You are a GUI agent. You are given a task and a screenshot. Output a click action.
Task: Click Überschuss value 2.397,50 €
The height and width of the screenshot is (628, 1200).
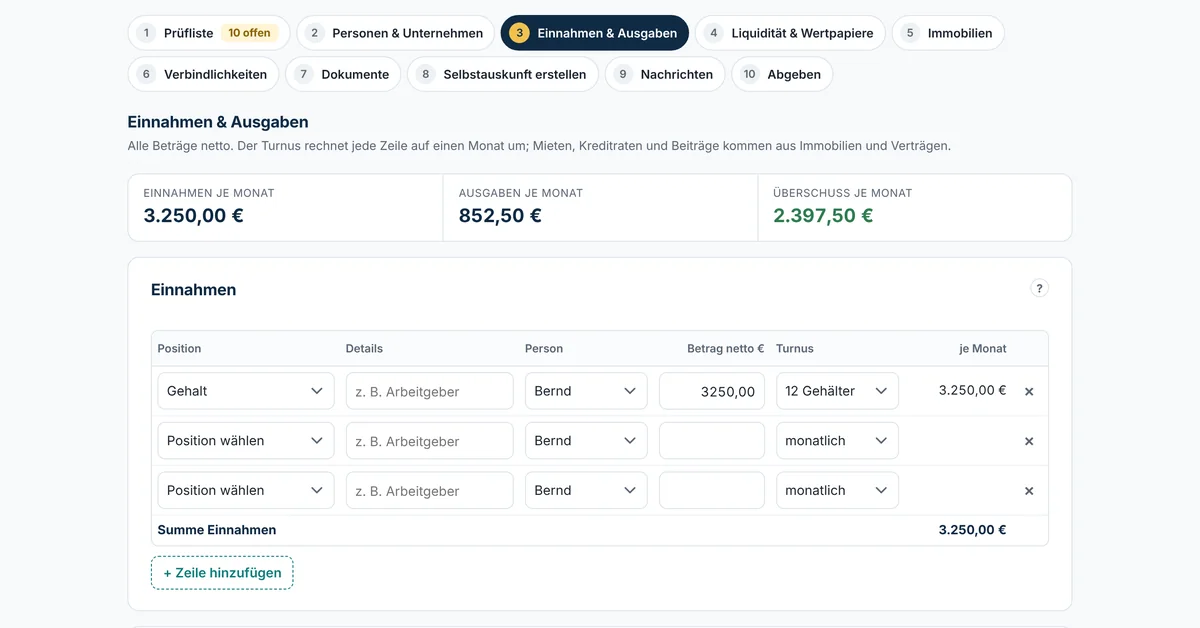(x=823, y=215)
